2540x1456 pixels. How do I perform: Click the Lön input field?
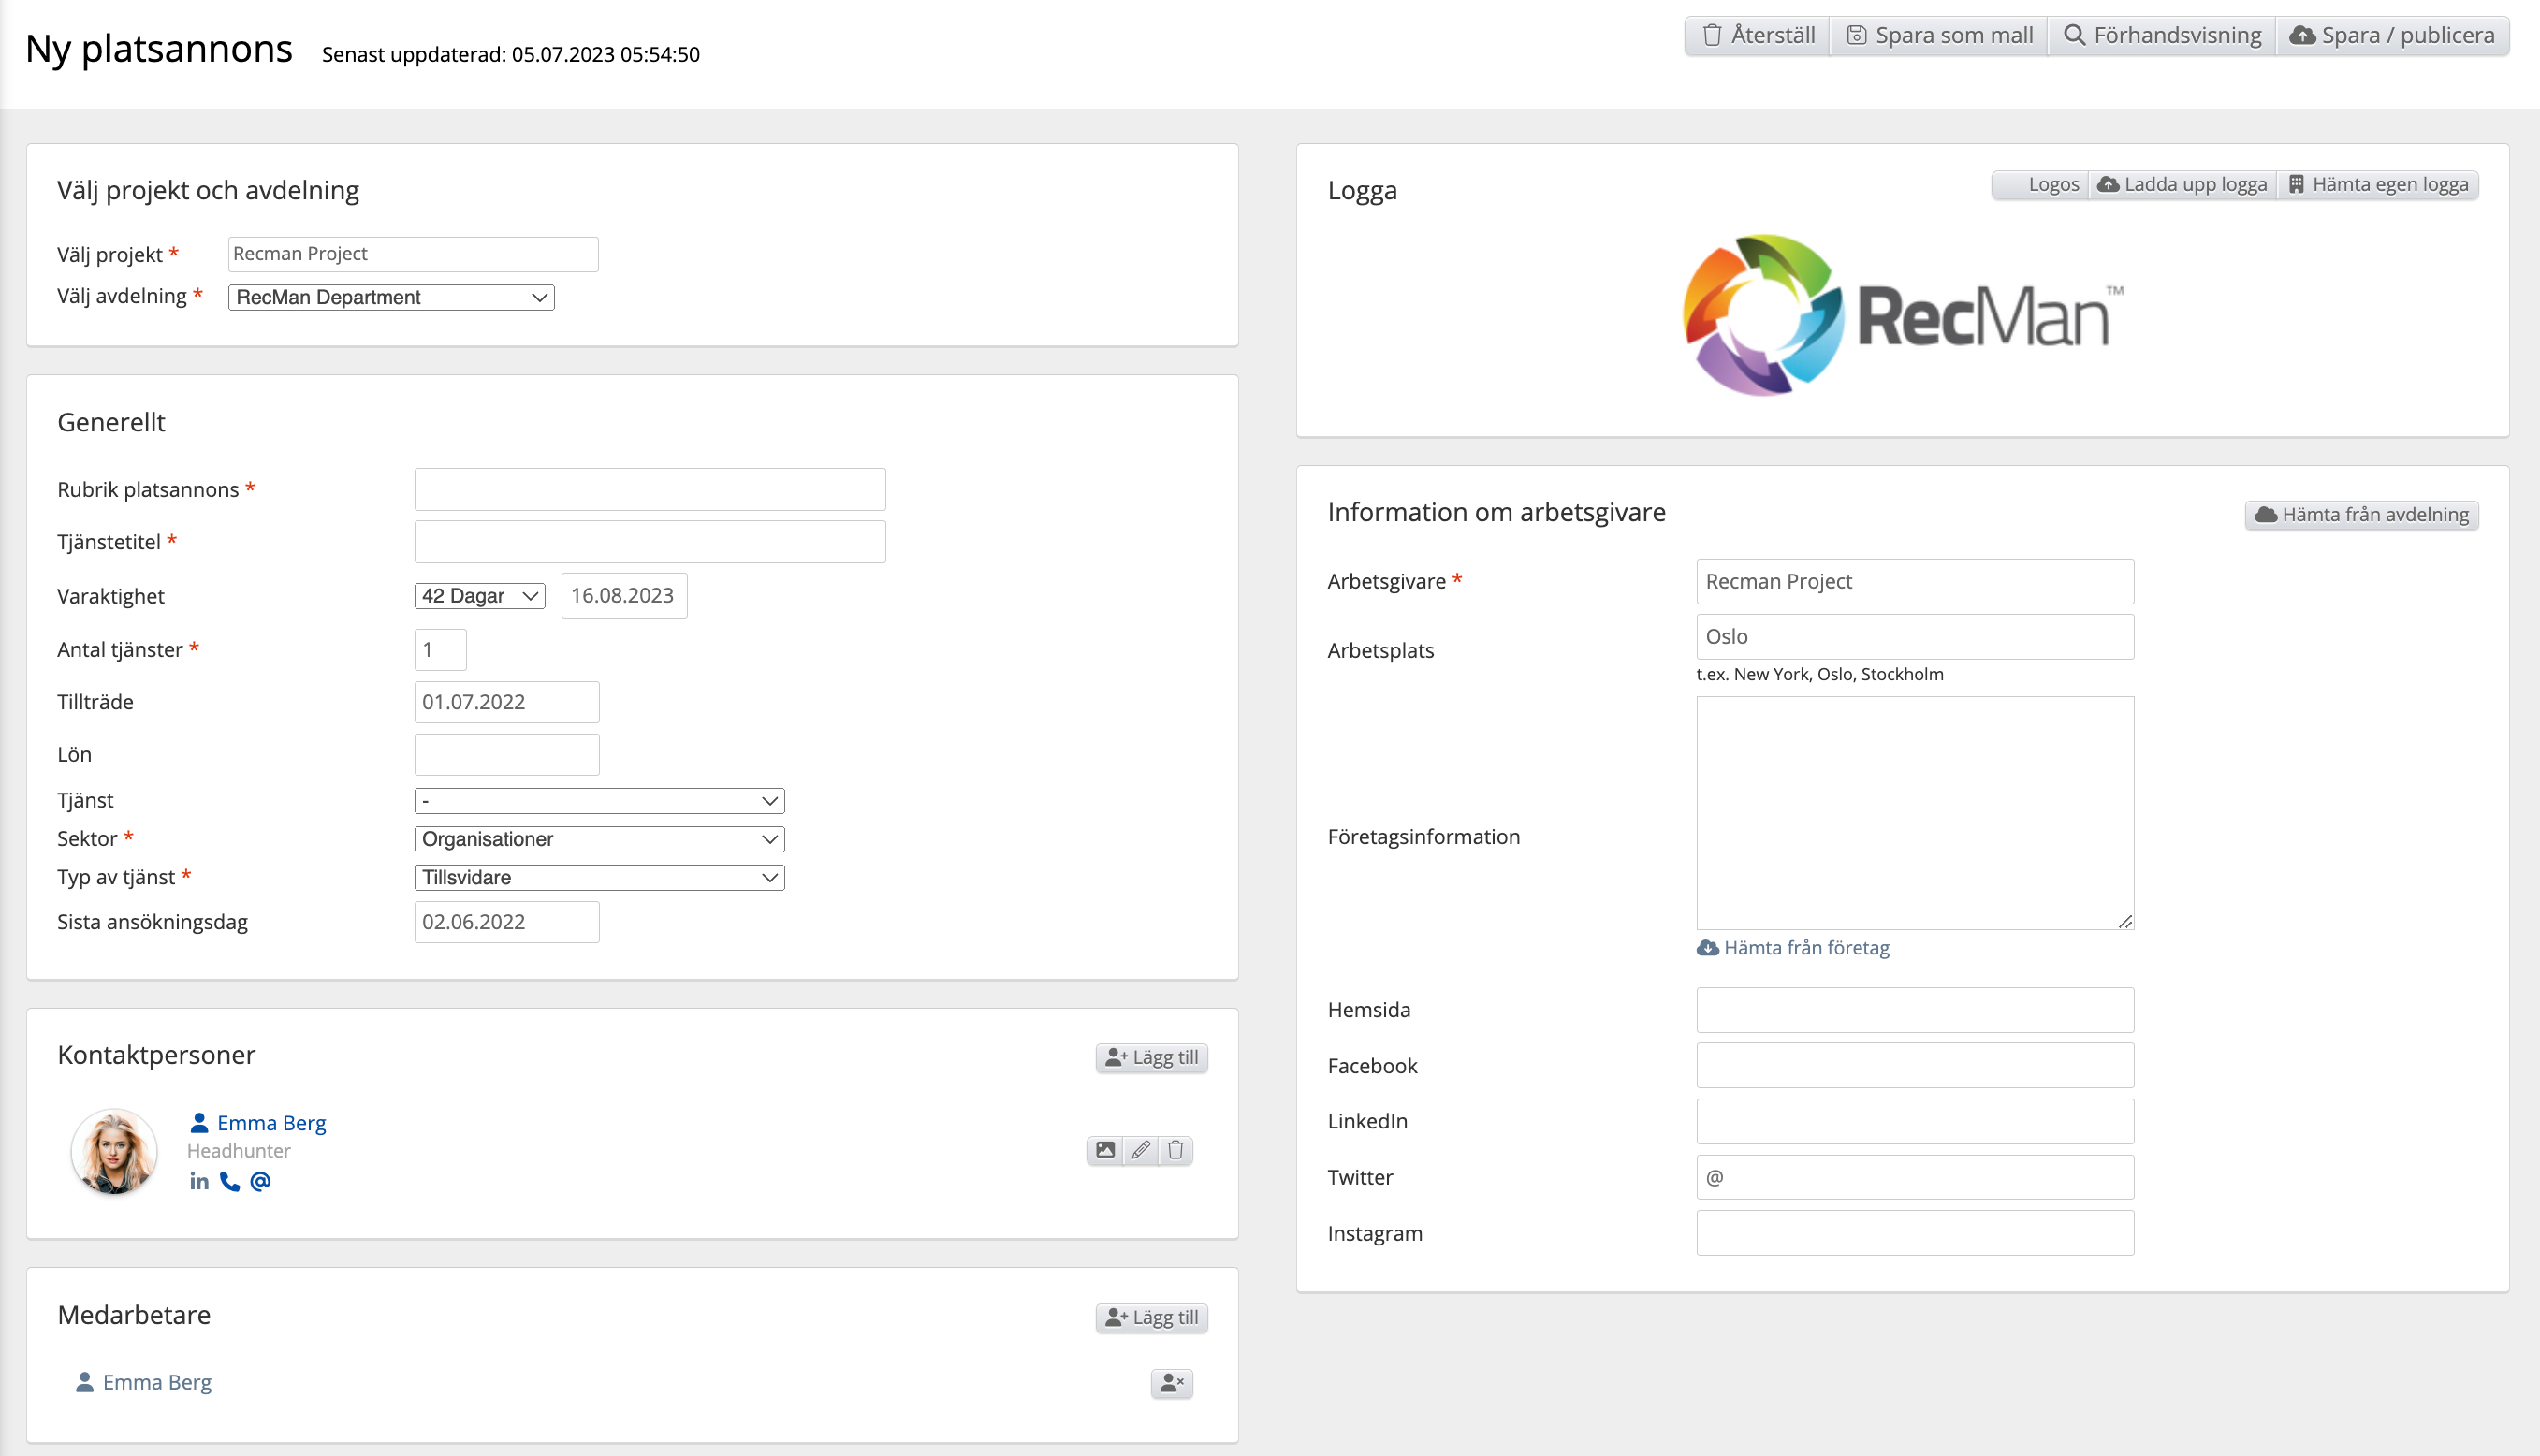click(507, 755)
